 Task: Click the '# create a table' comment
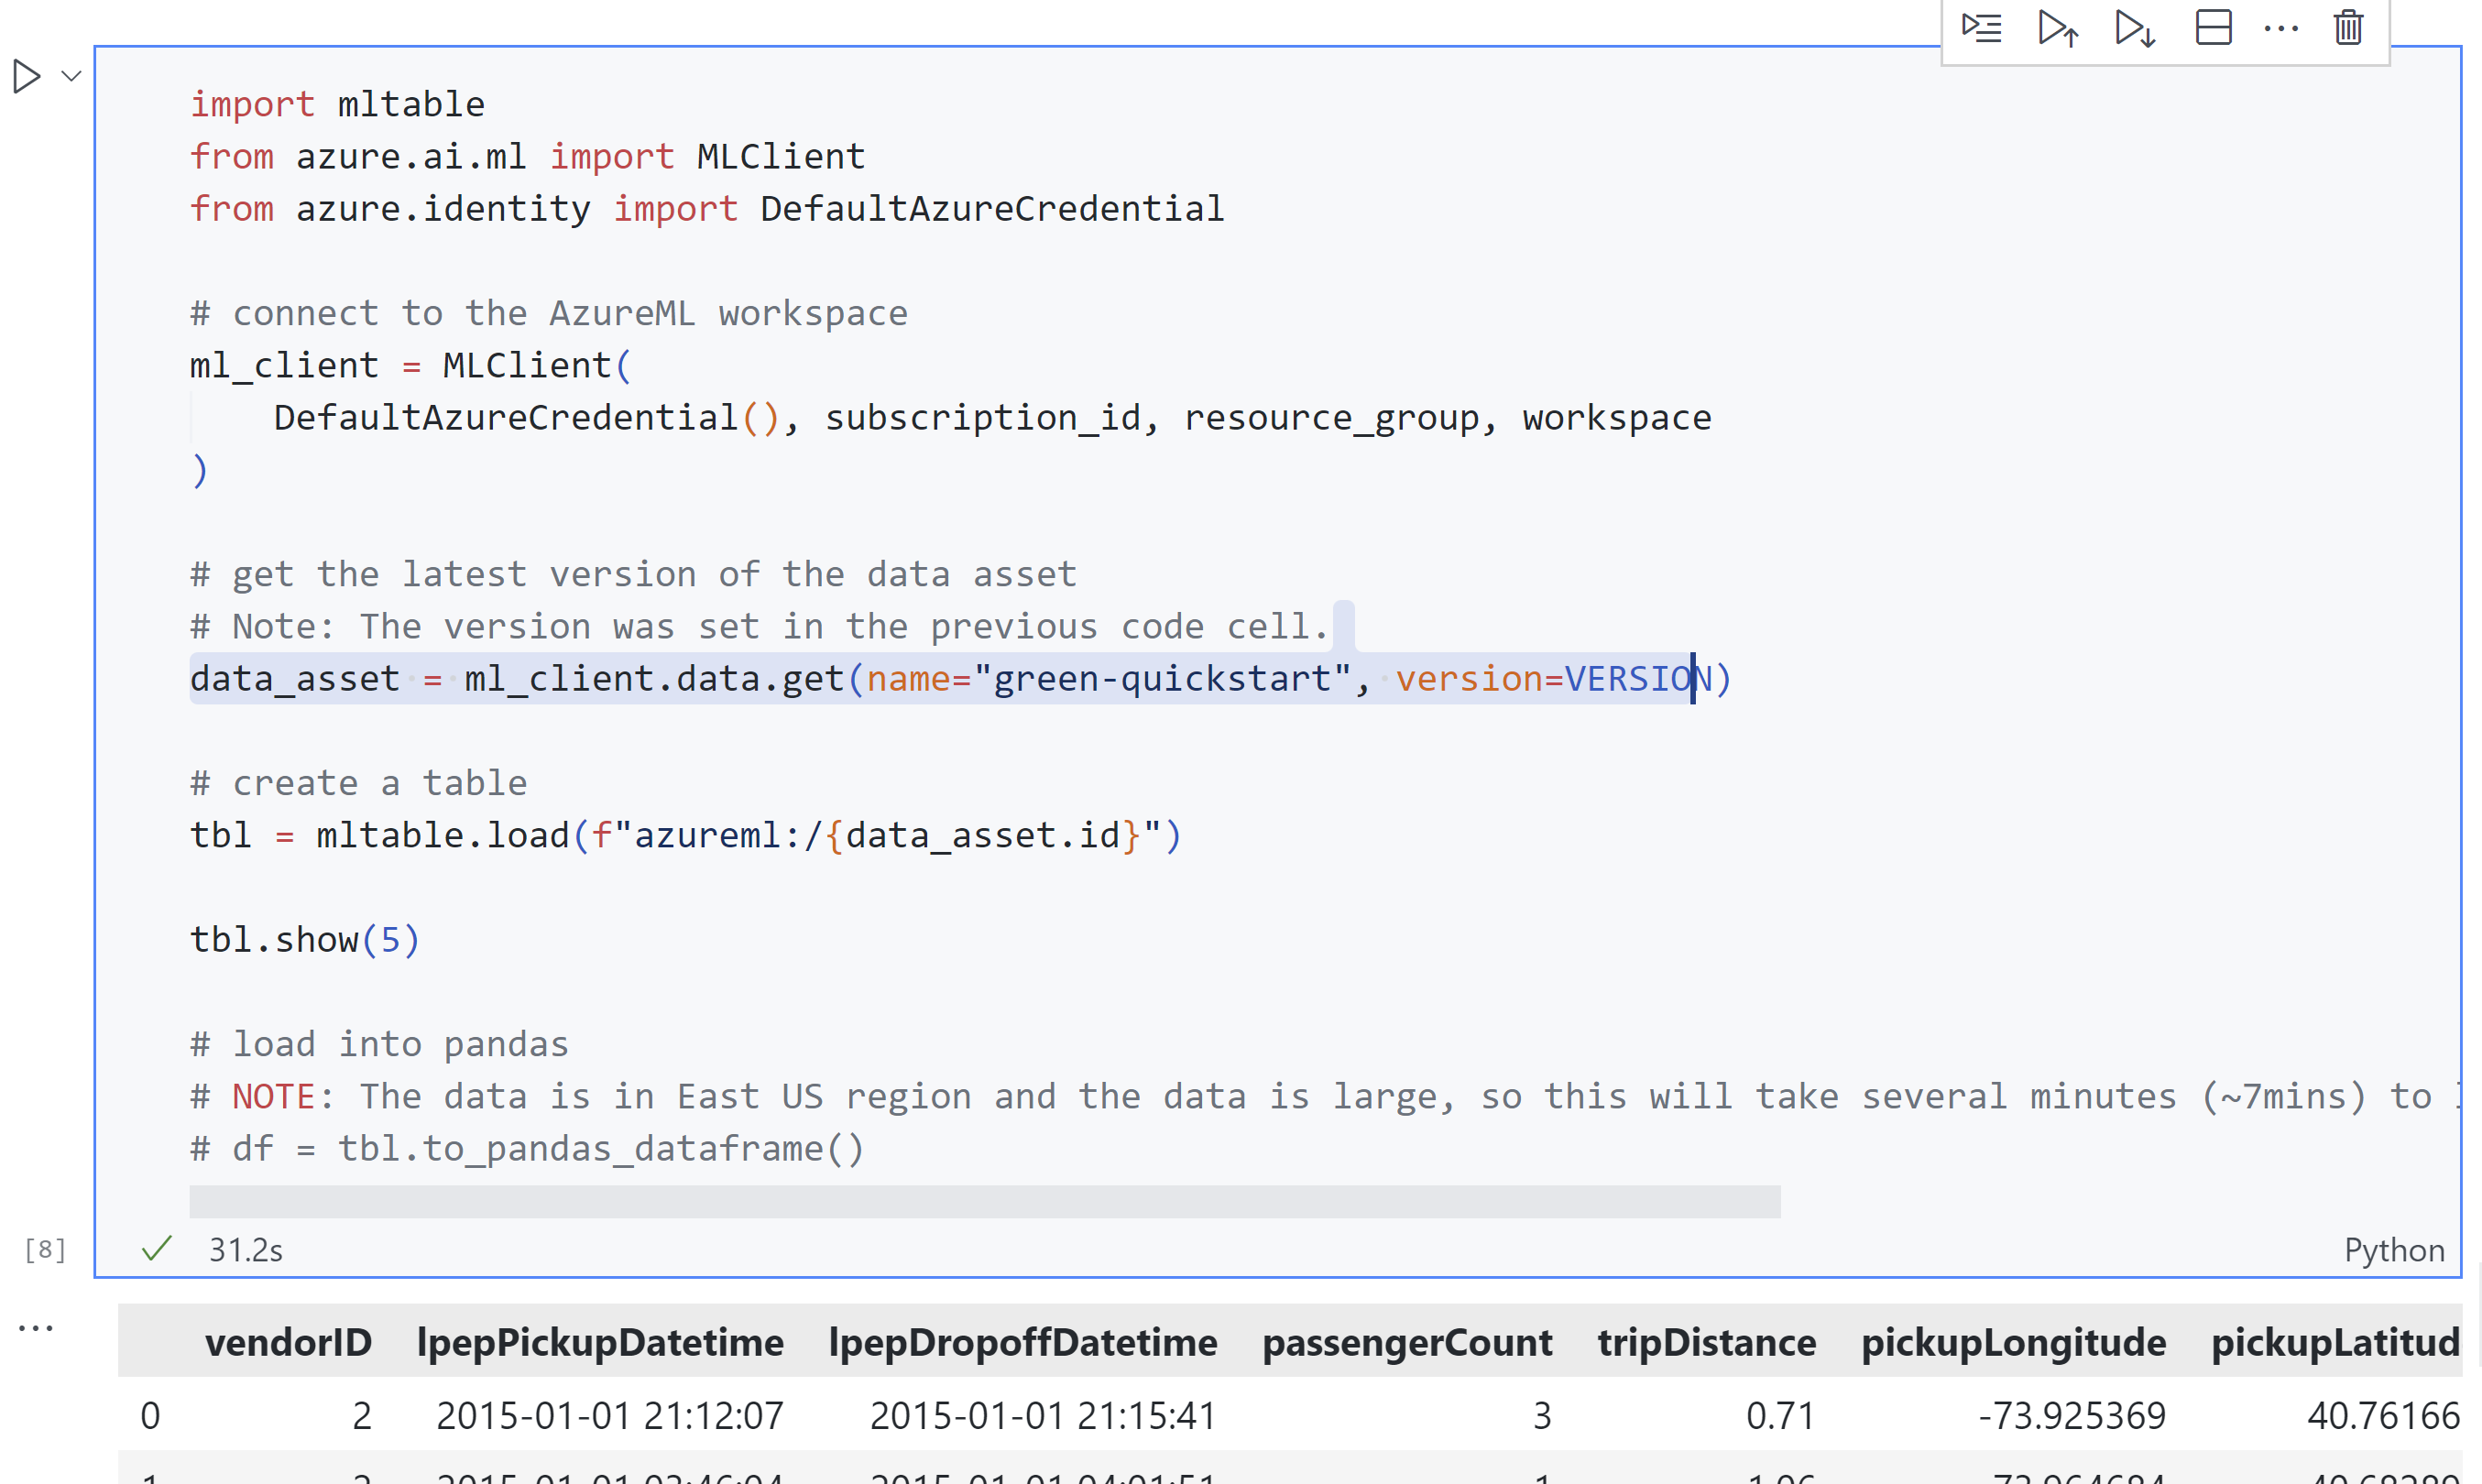pyautogui.click(x=358, y=783)
